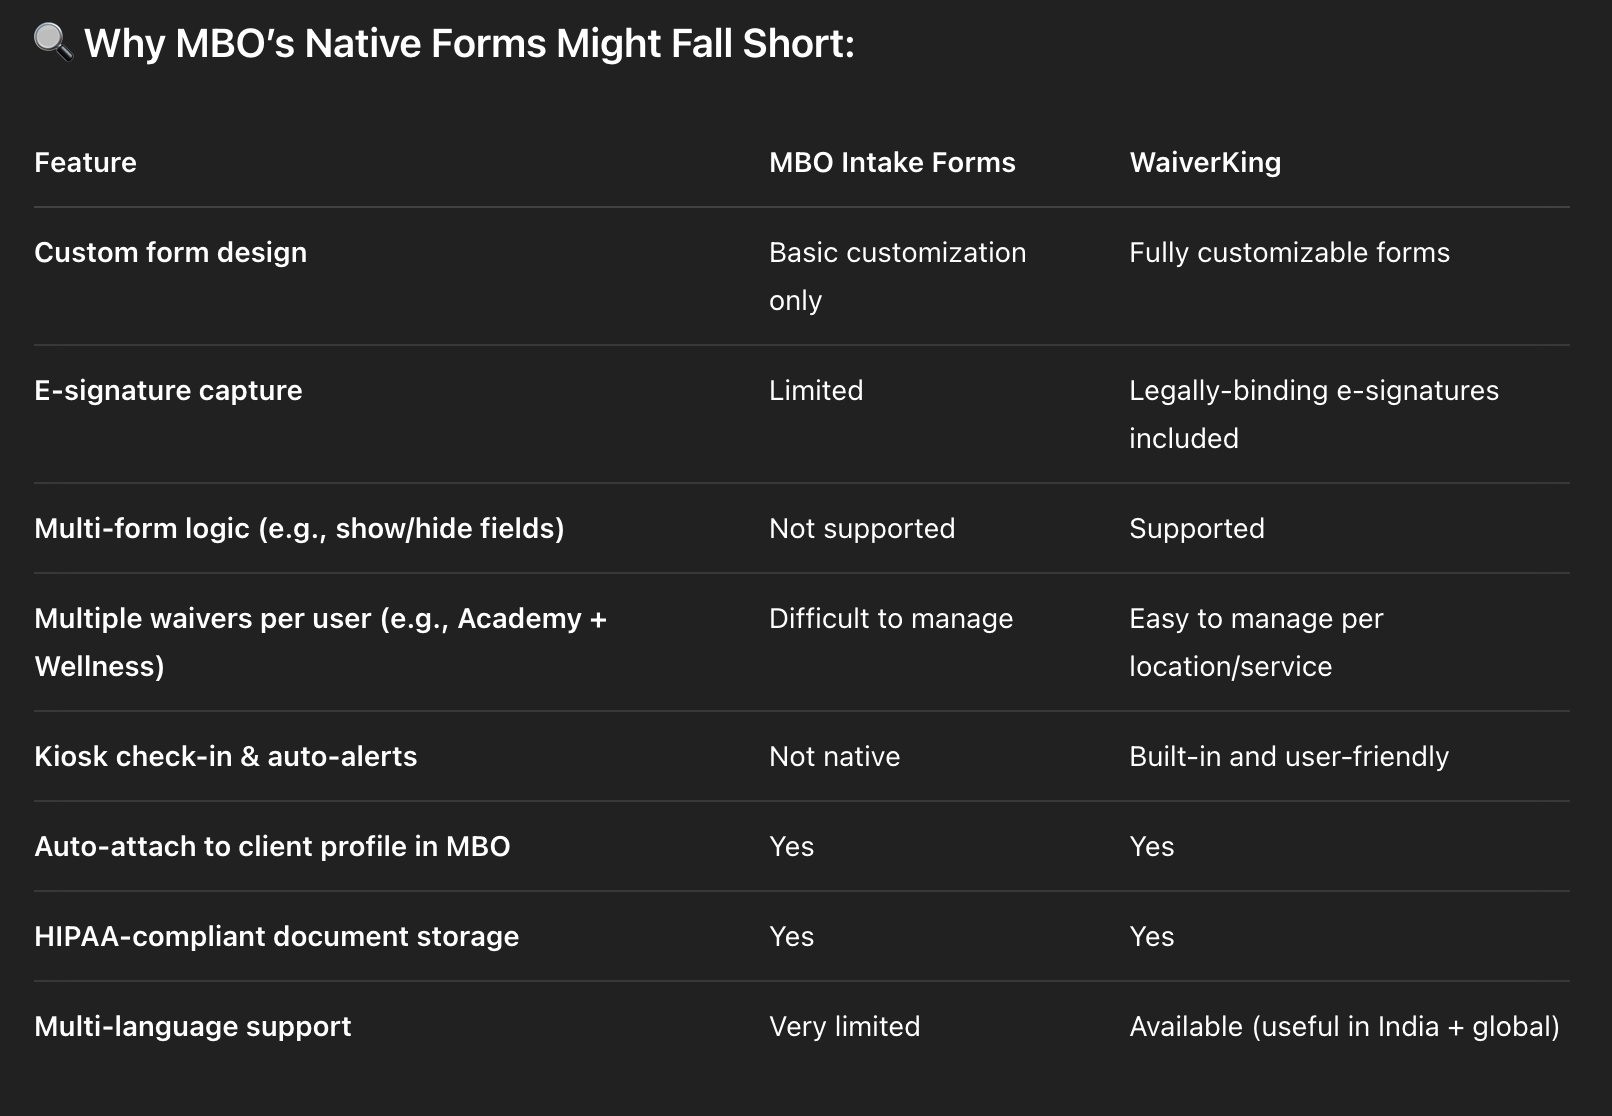Click the HIPAA-compliant document storage label

tap(276, 936)
